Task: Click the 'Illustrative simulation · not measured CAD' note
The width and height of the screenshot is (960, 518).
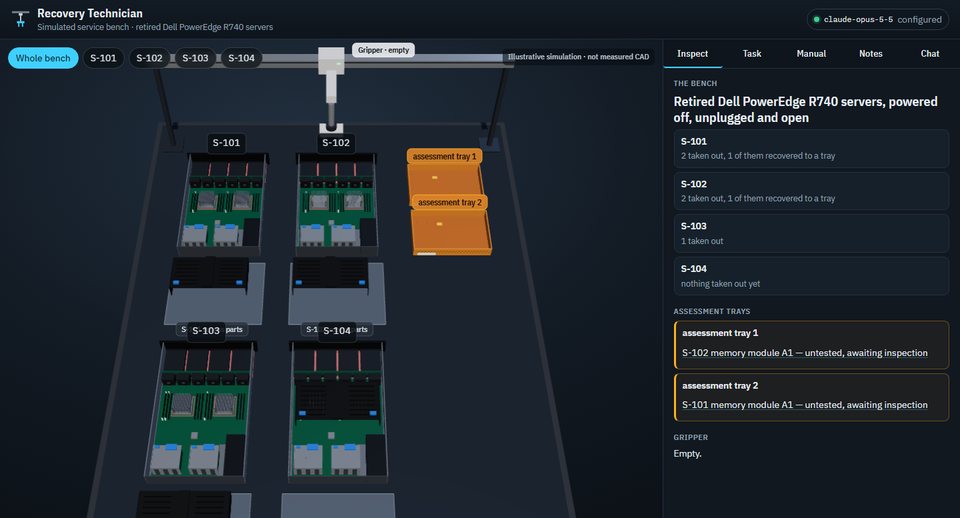Action: pos(578,57)
